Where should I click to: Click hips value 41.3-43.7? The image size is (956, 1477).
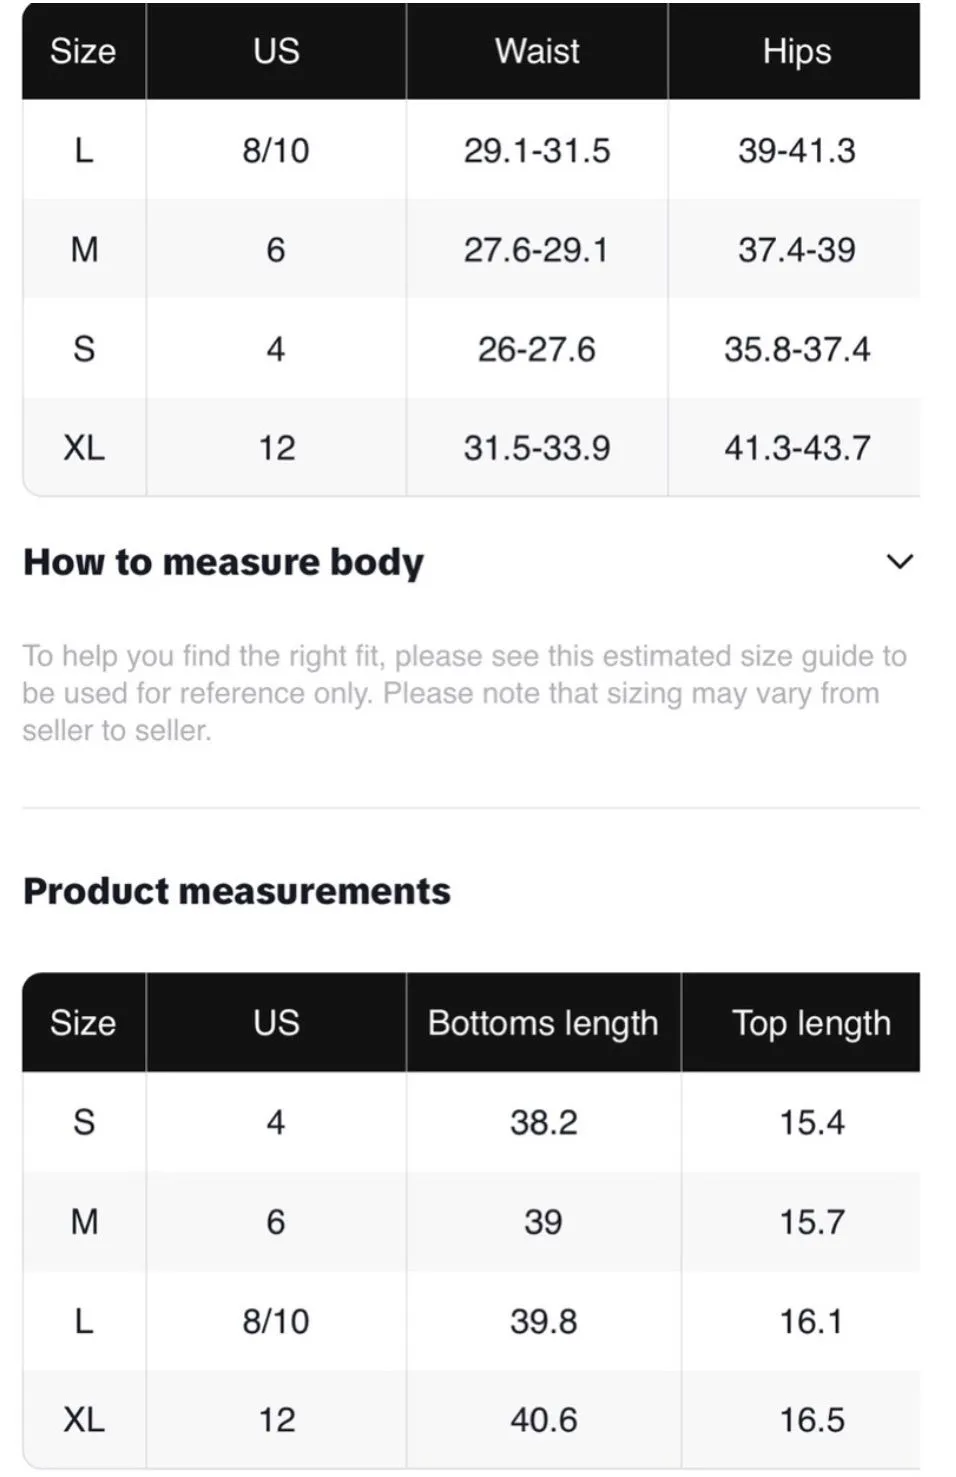pos(797,447)
